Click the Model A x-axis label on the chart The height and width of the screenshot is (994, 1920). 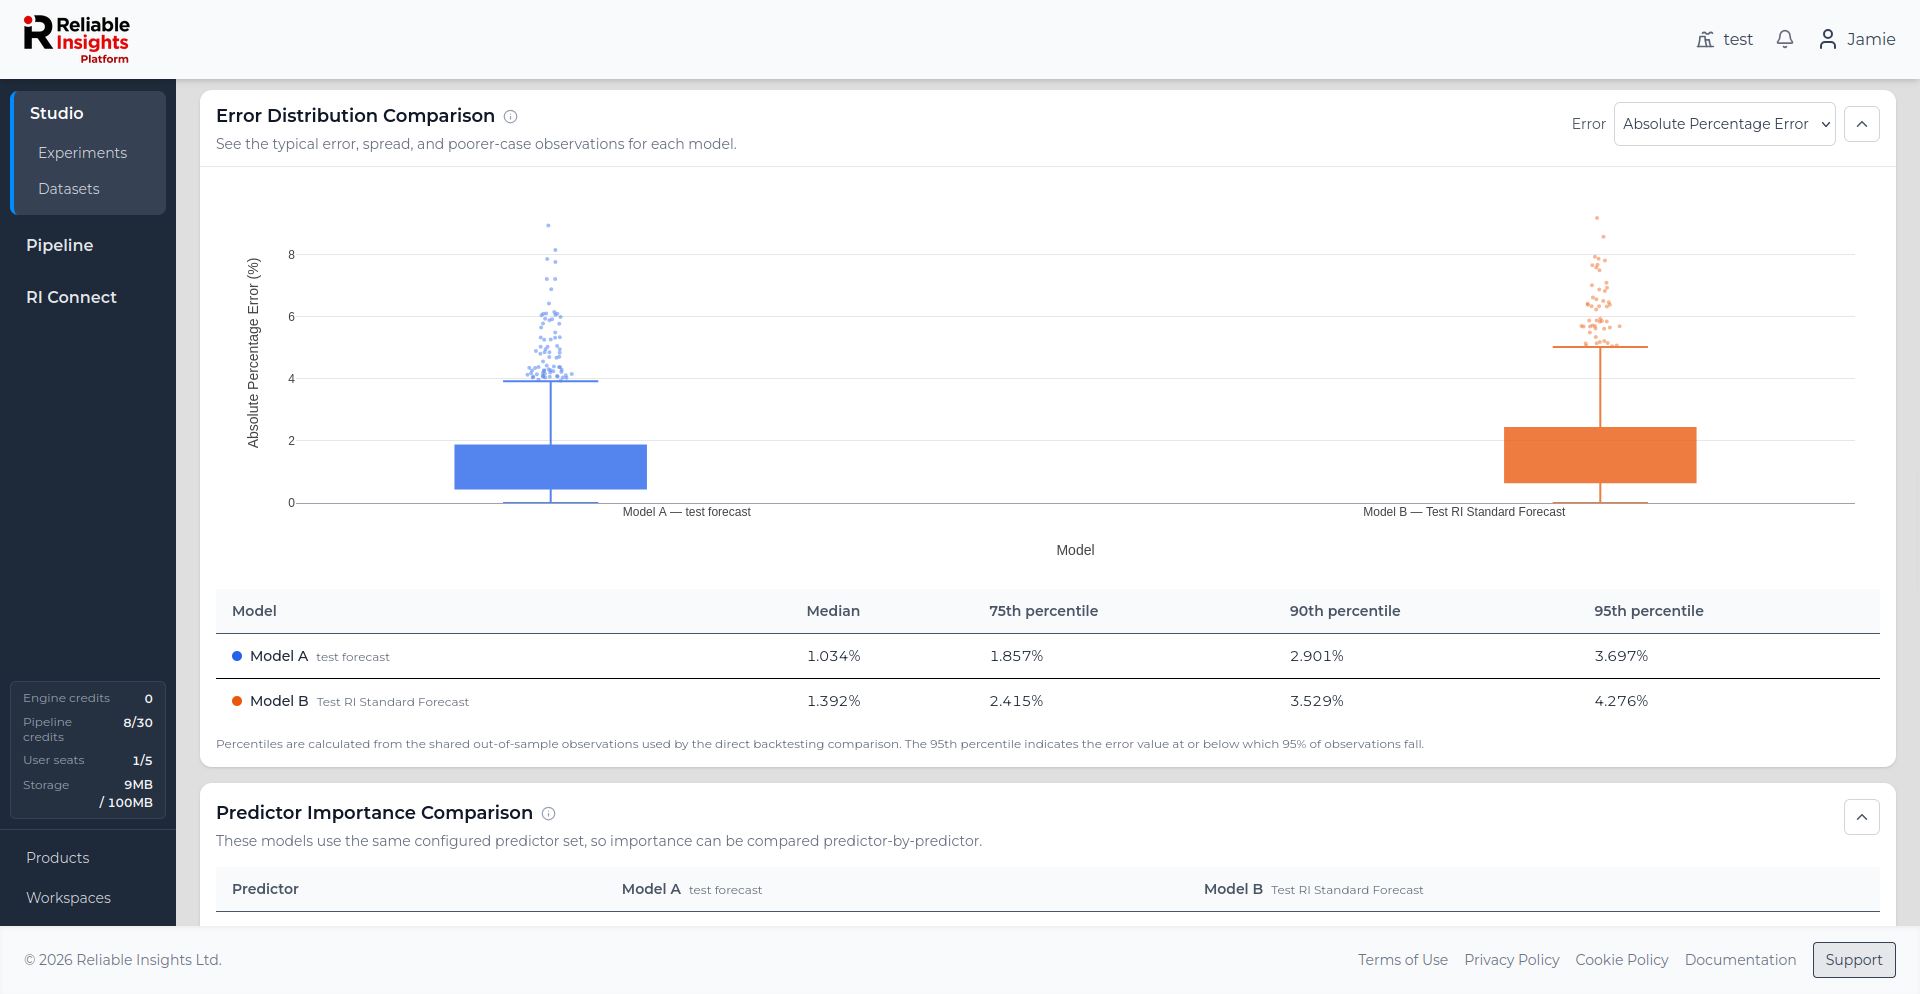pyautogui.click(x=687, y=512)
